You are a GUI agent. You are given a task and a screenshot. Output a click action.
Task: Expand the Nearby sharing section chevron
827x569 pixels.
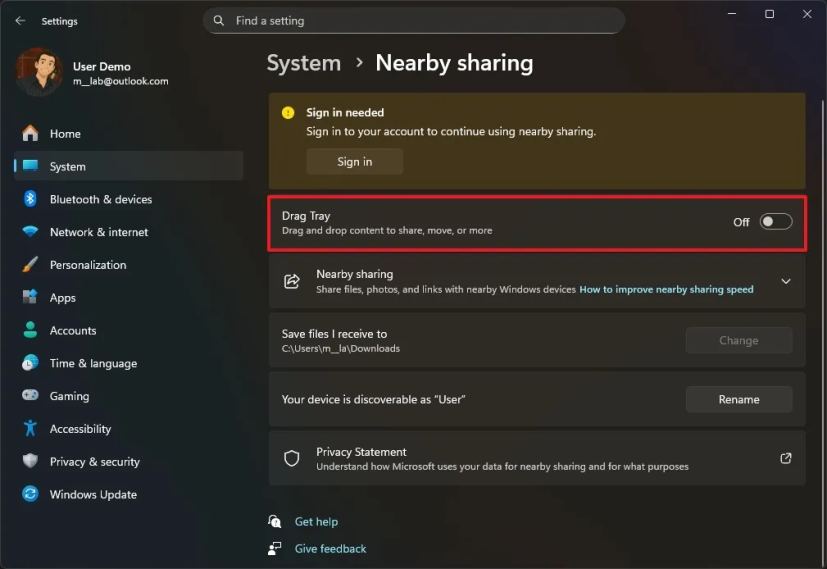[785, 282]
